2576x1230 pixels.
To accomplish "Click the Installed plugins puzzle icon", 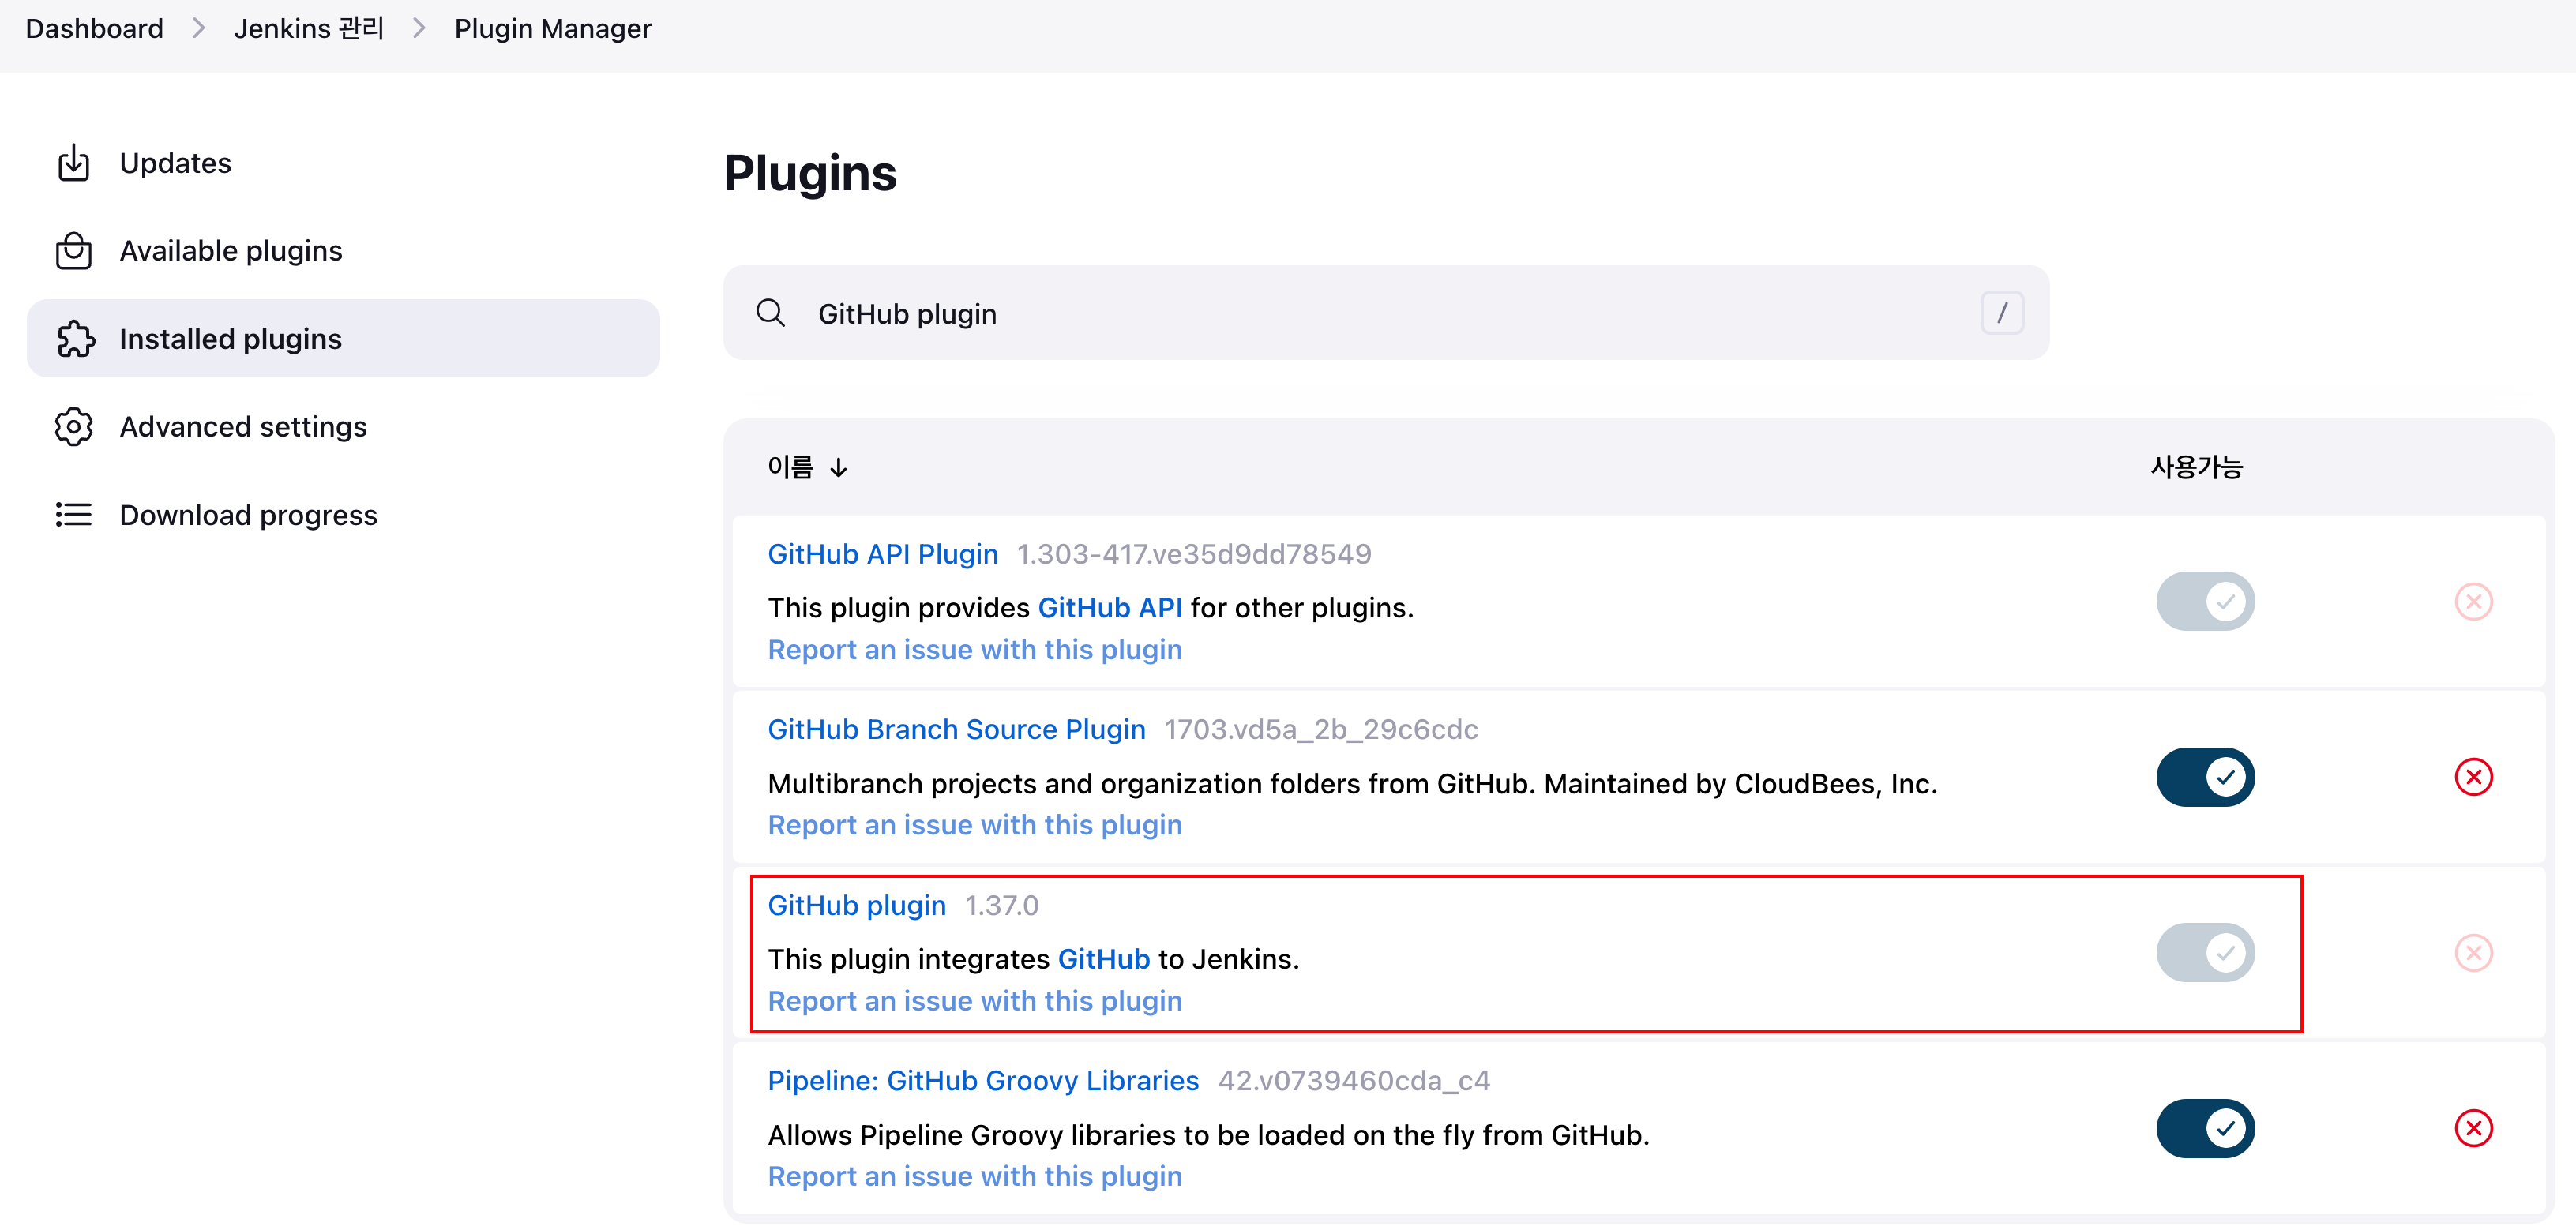I will tap(74, 338).
